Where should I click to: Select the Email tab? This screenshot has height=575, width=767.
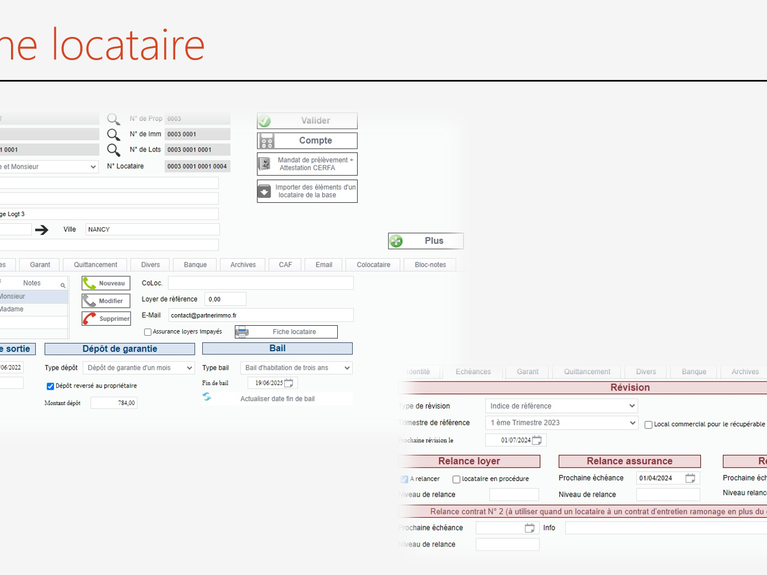point(324,265)
